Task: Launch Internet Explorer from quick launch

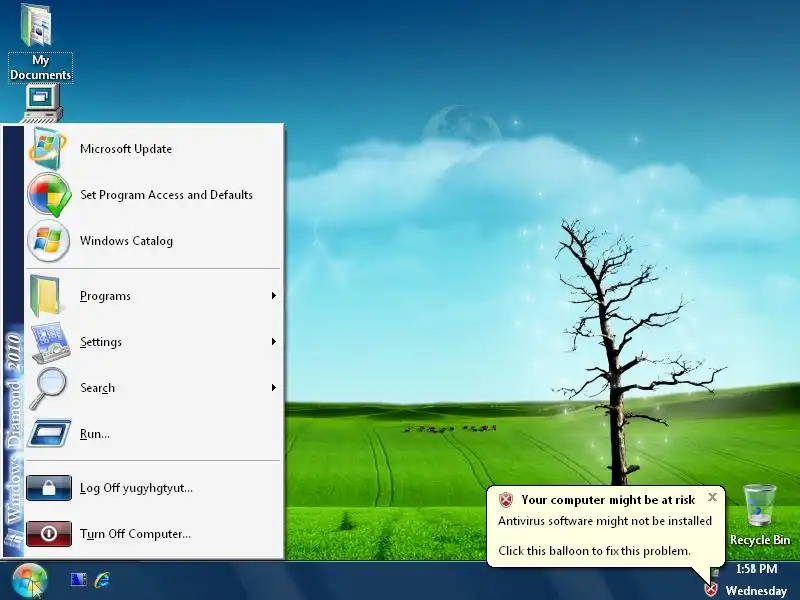Action: [103, 580]
